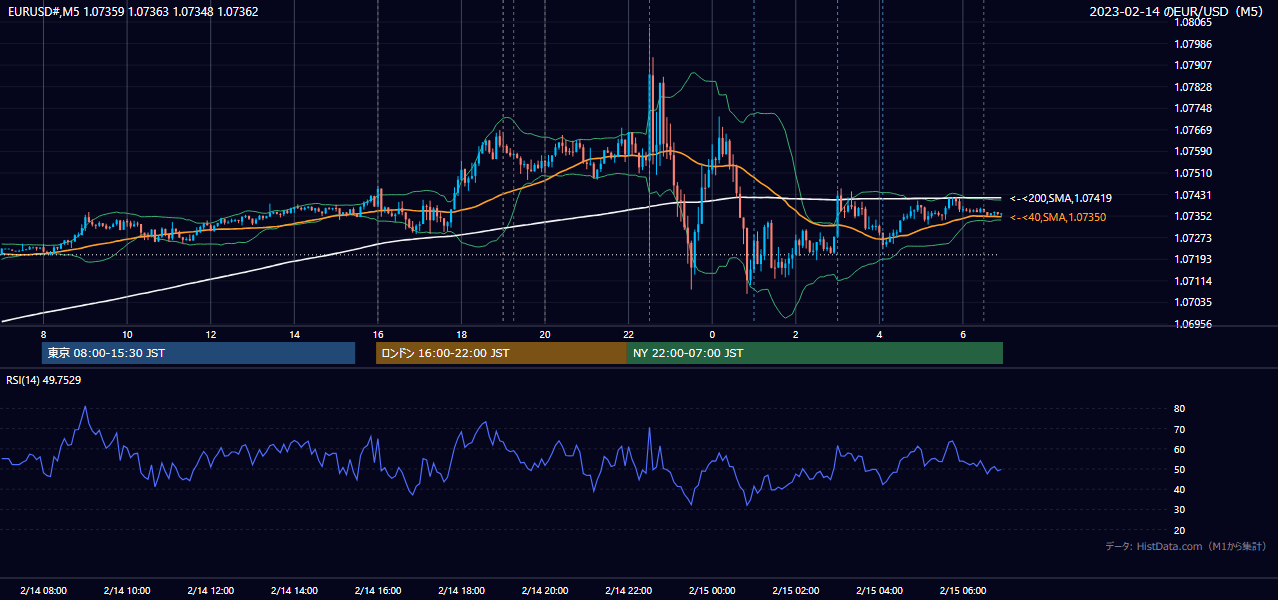Image resolution: width=1278 pixels, height=600 pixels.
Task: Click bottom time label '2/14 10:00'
Action: click(x=127, y=590)
